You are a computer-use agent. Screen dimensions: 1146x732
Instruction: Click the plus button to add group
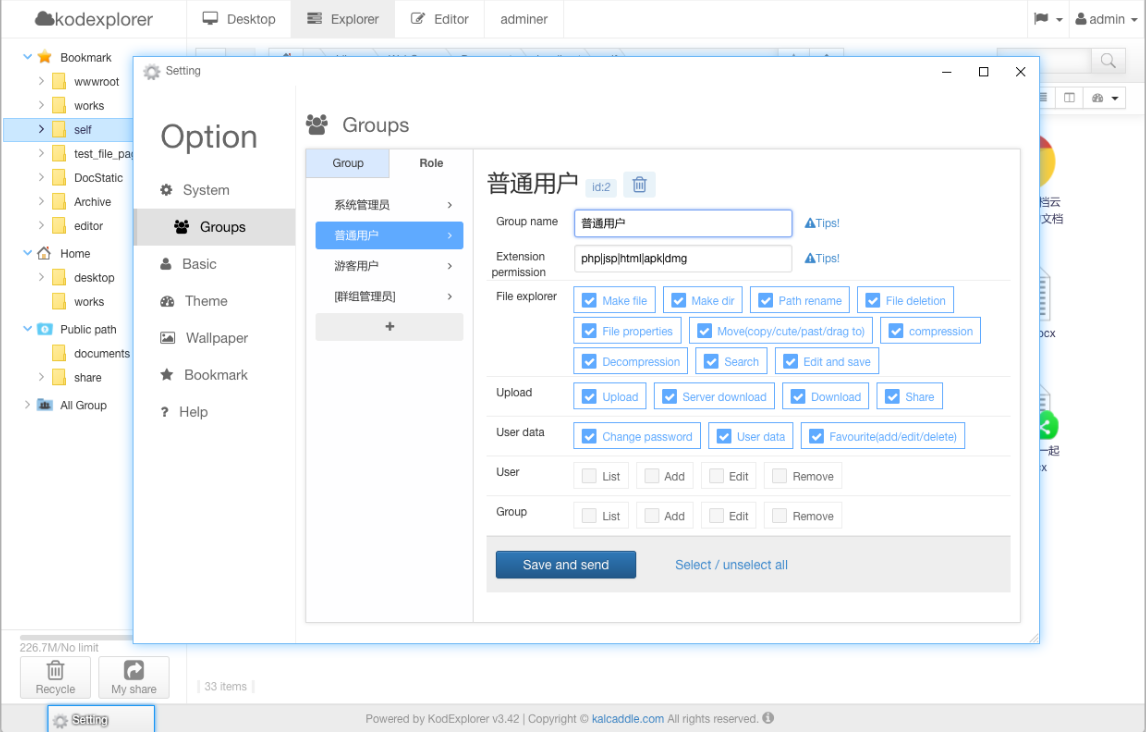pos(389,327)
